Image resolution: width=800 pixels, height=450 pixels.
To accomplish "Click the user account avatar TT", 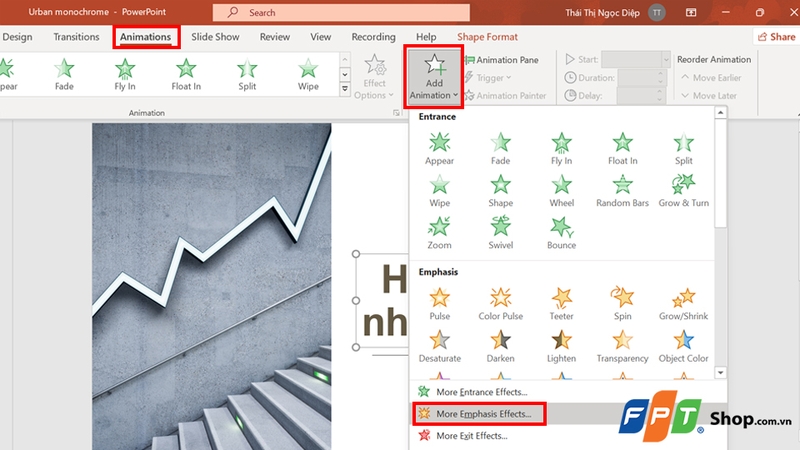I will 657,12.
